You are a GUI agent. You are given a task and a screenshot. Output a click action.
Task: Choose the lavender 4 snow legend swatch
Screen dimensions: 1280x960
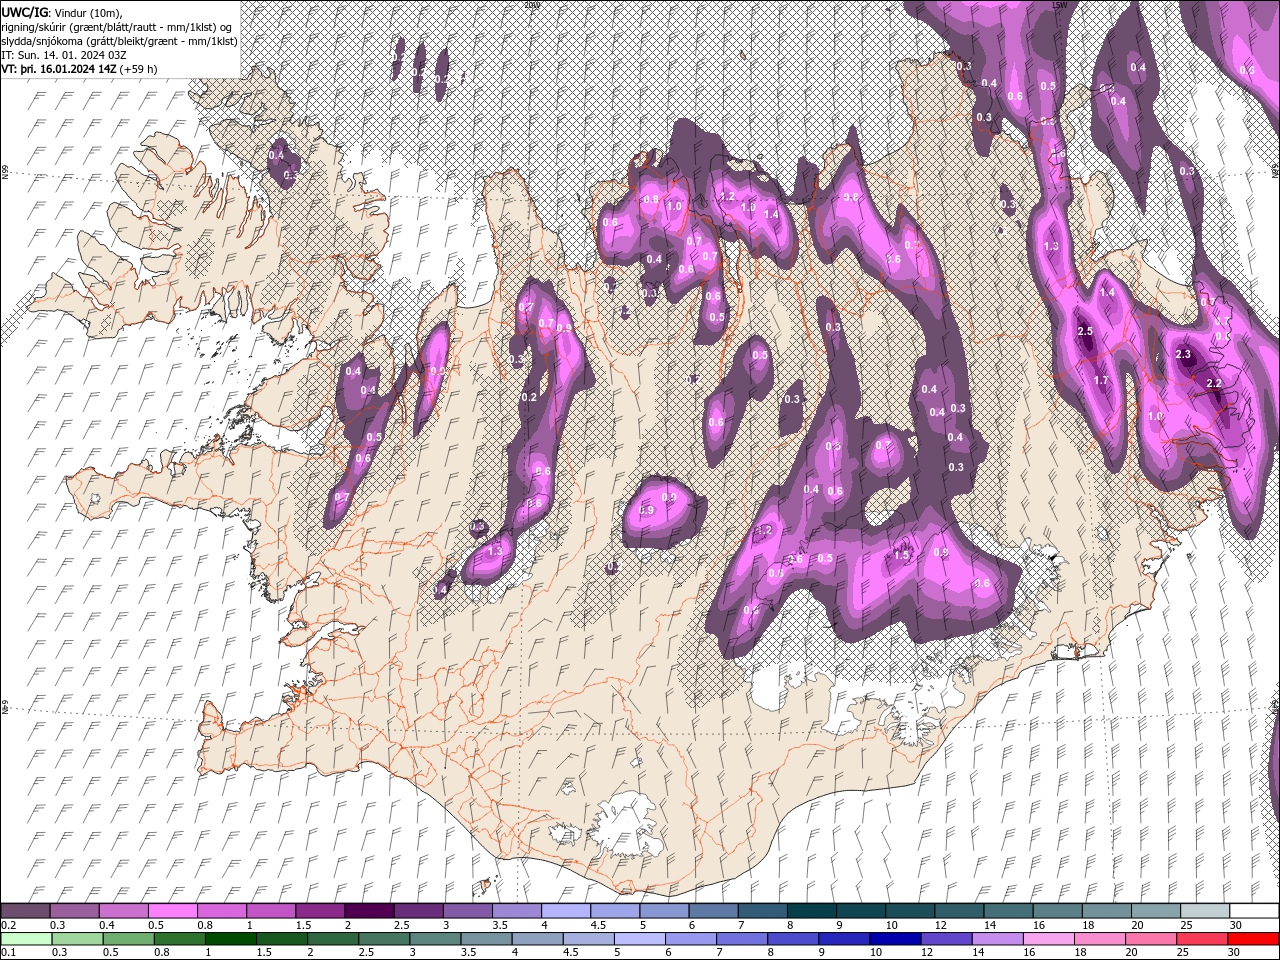tap(565, 911)
